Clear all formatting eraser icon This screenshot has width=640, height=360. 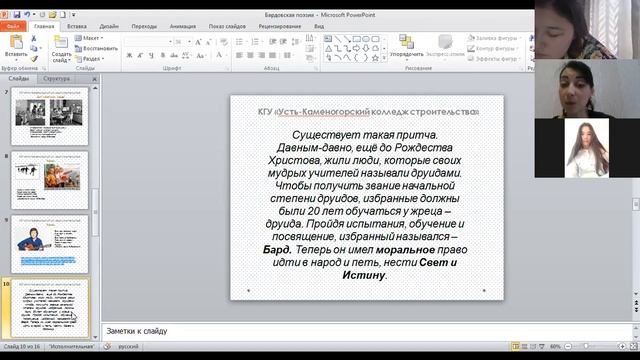(x=224, y=42)
